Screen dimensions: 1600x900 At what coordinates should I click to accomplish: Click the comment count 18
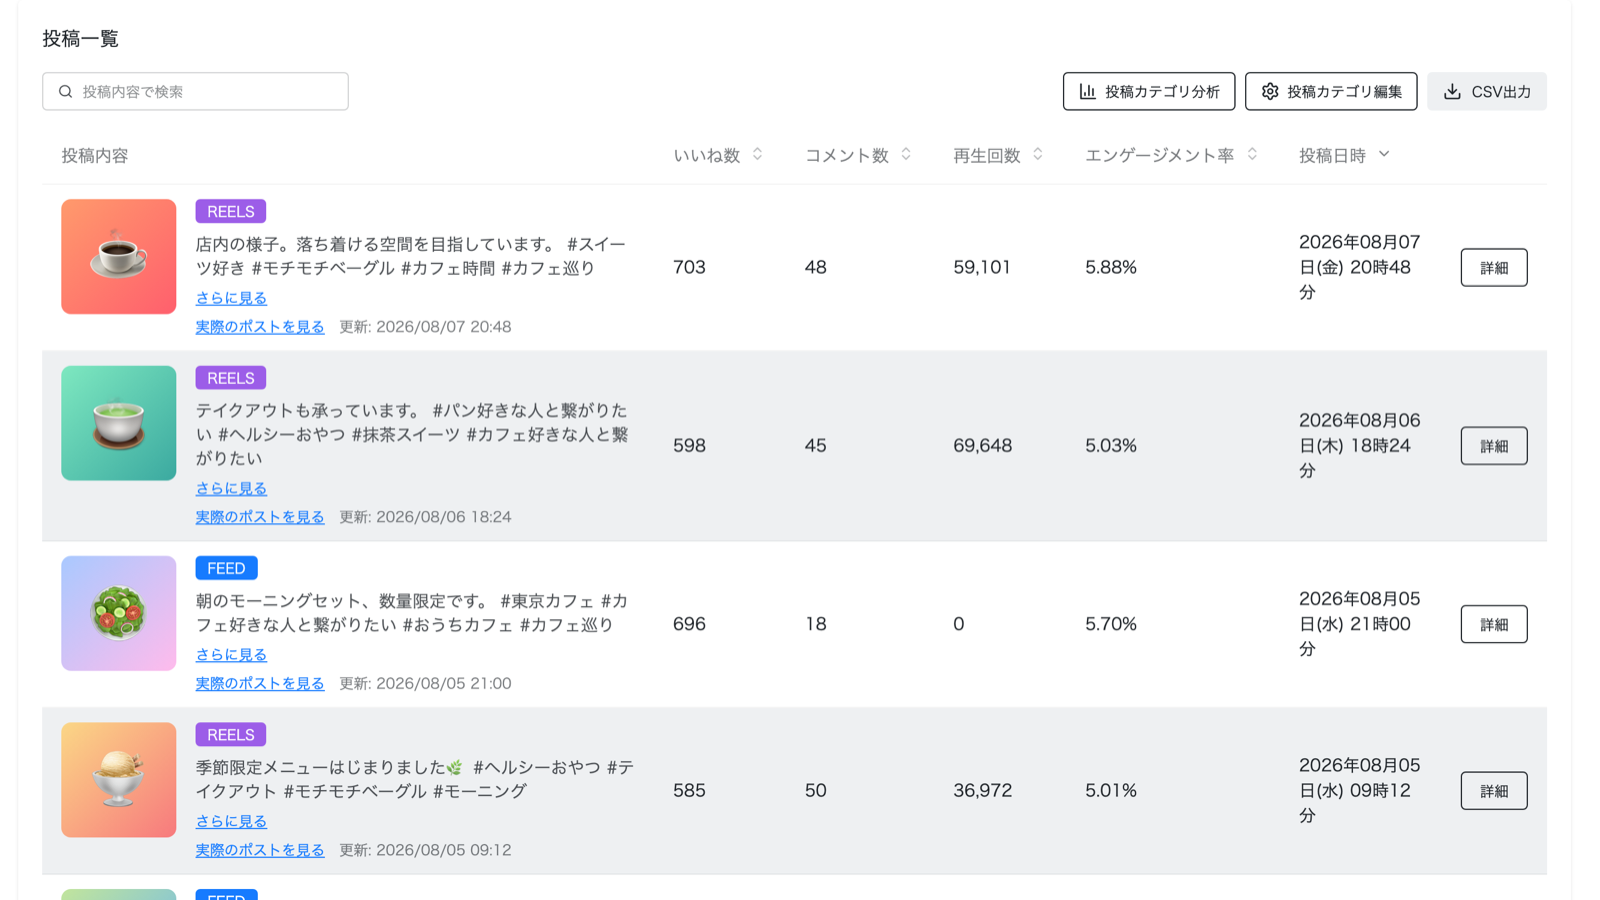pos(816,624)
